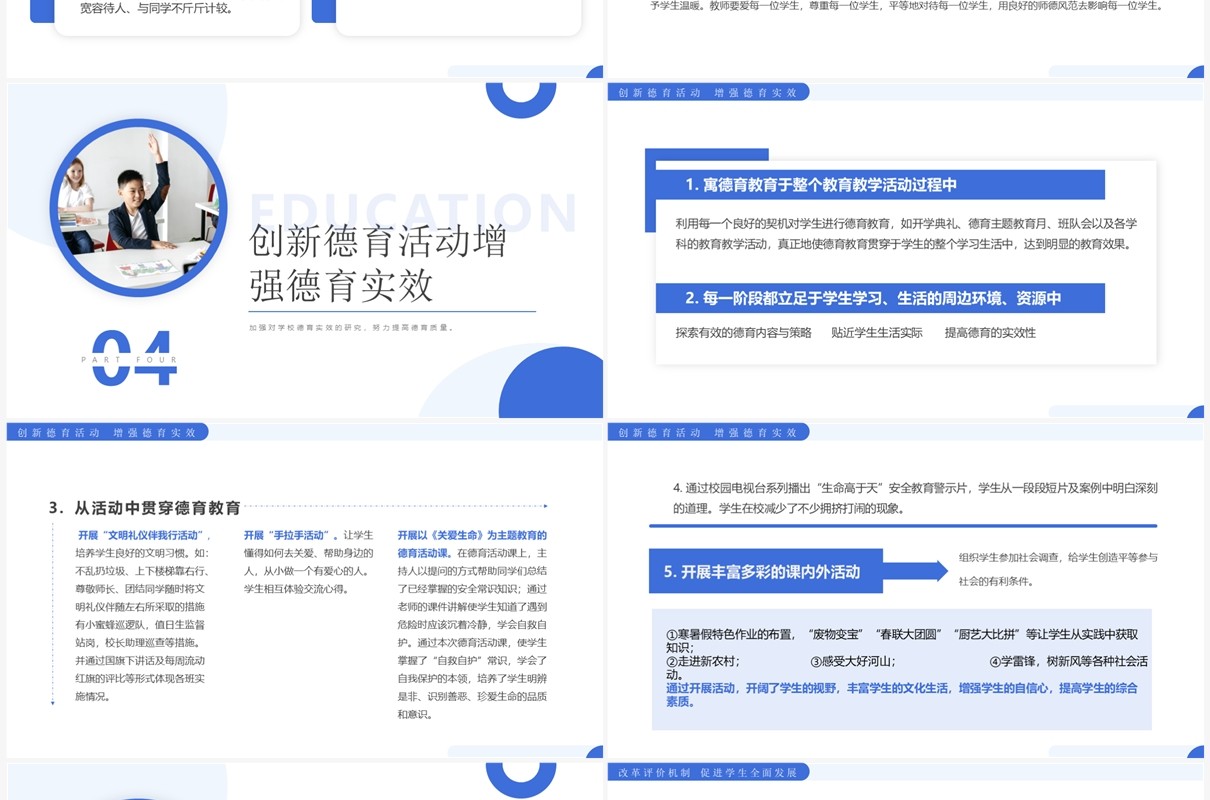Select the text 探索有效的德育内容与策略
1210x800 pixels.
coord(743,333)
